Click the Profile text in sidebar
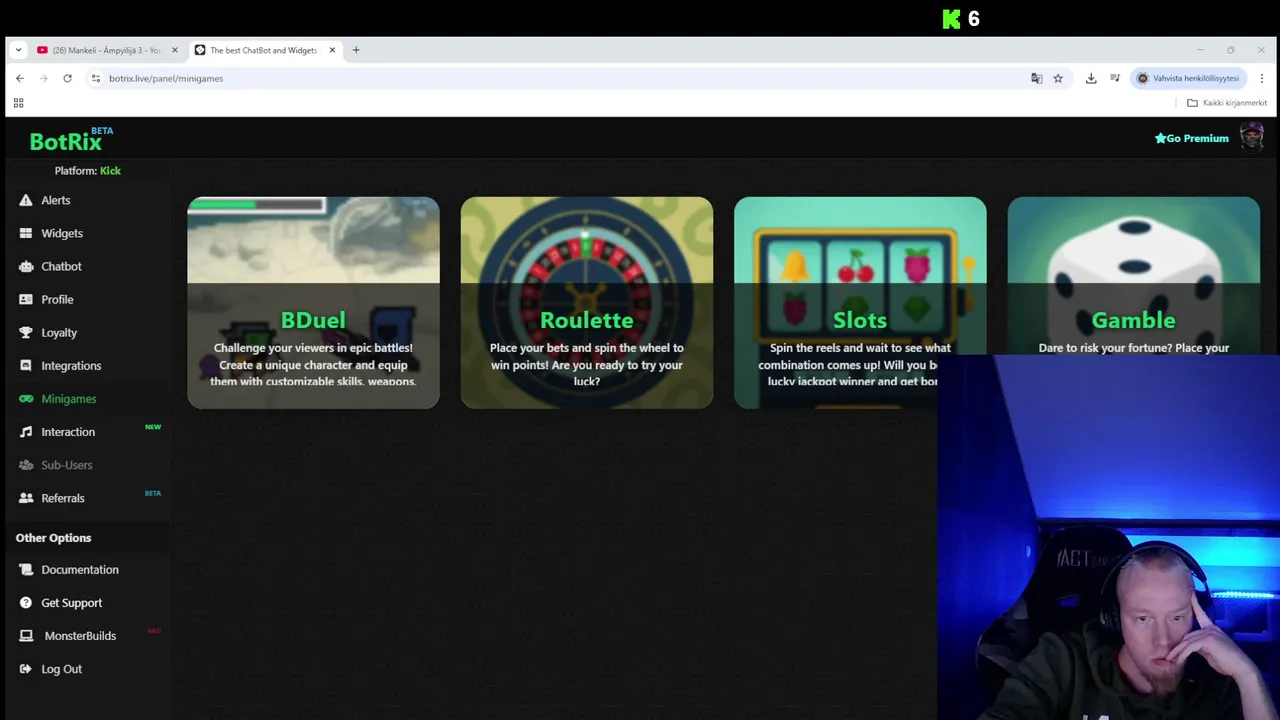The height and width of the screenshot is (720, 1280). (x=57, y=299)
